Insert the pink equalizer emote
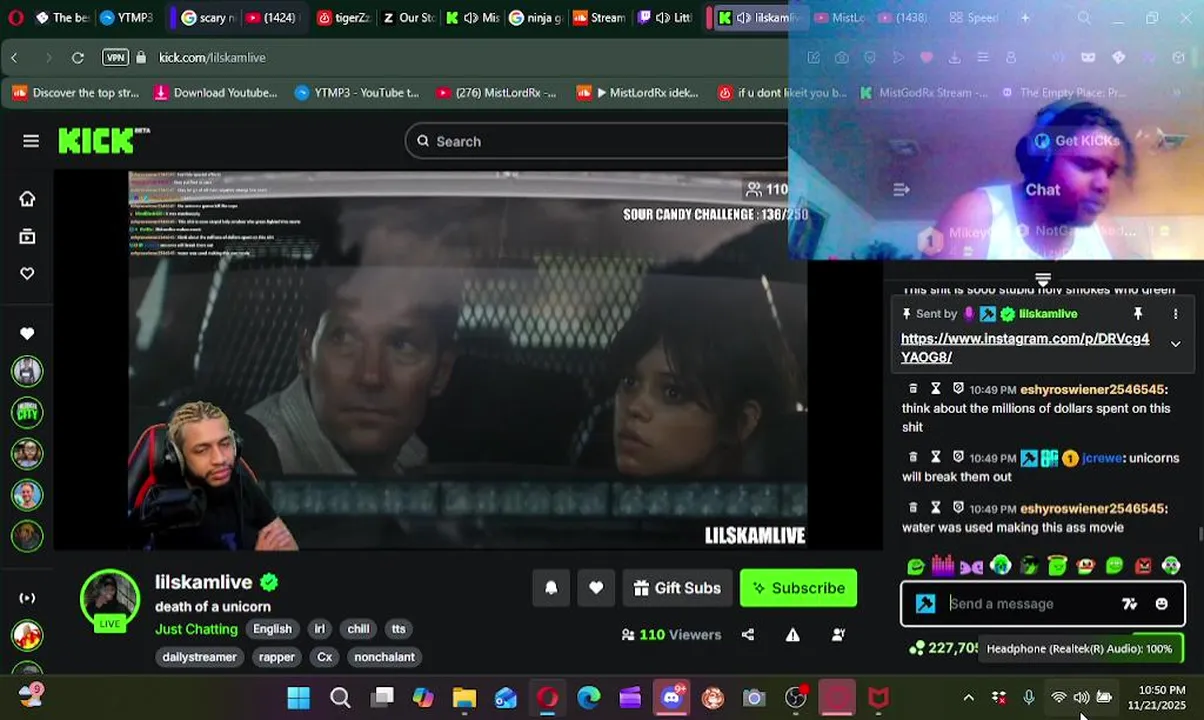The width and height of the screenshot is (1204, 720). (x=943, y=566)
